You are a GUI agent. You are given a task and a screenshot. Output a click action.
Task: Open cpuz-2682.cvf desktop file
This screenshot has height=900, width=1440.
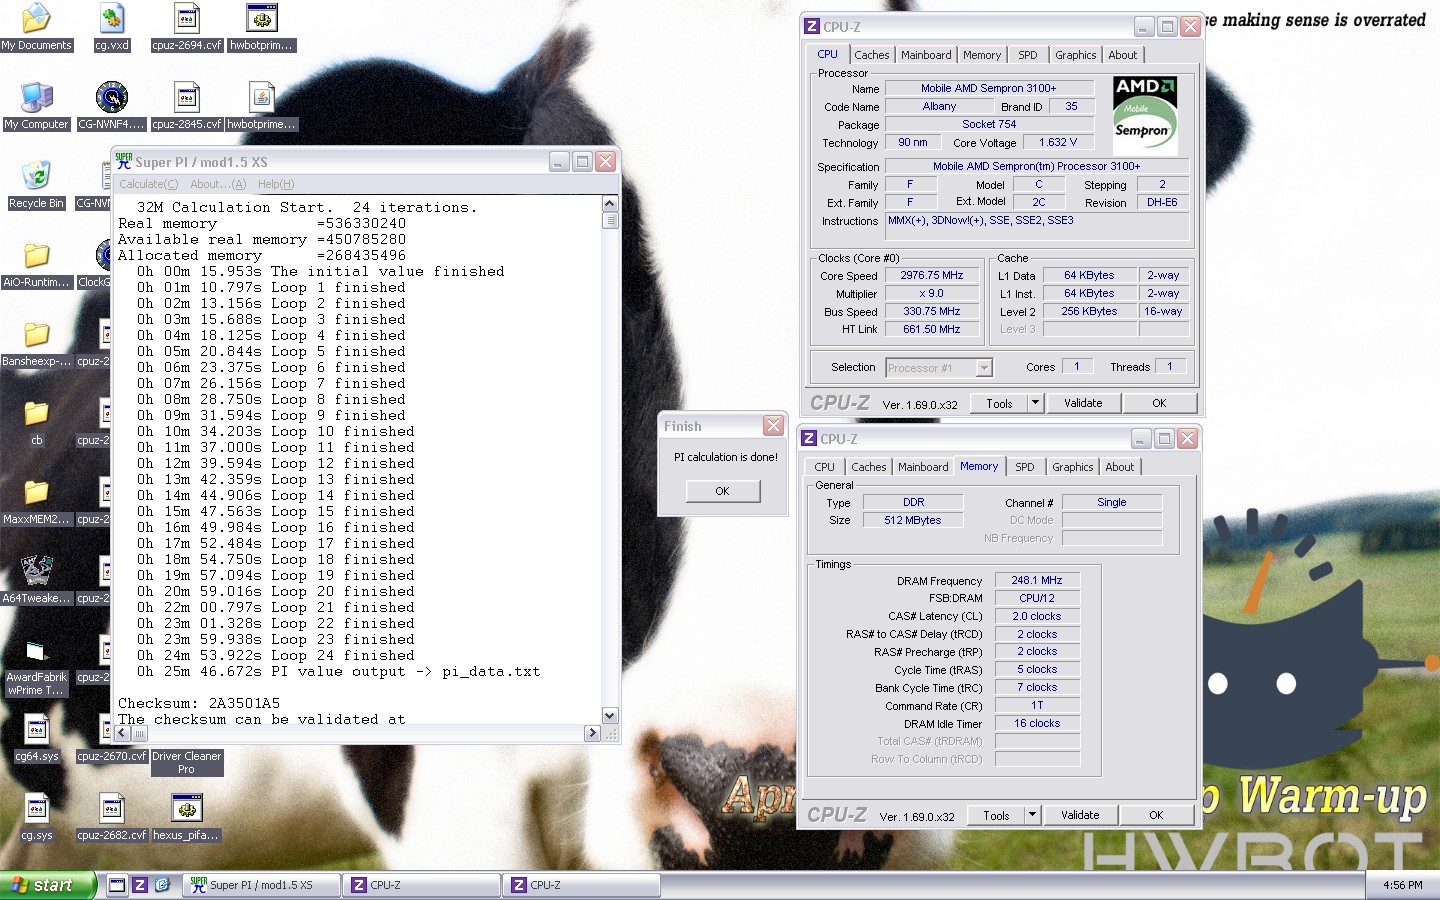pos(111,817)
